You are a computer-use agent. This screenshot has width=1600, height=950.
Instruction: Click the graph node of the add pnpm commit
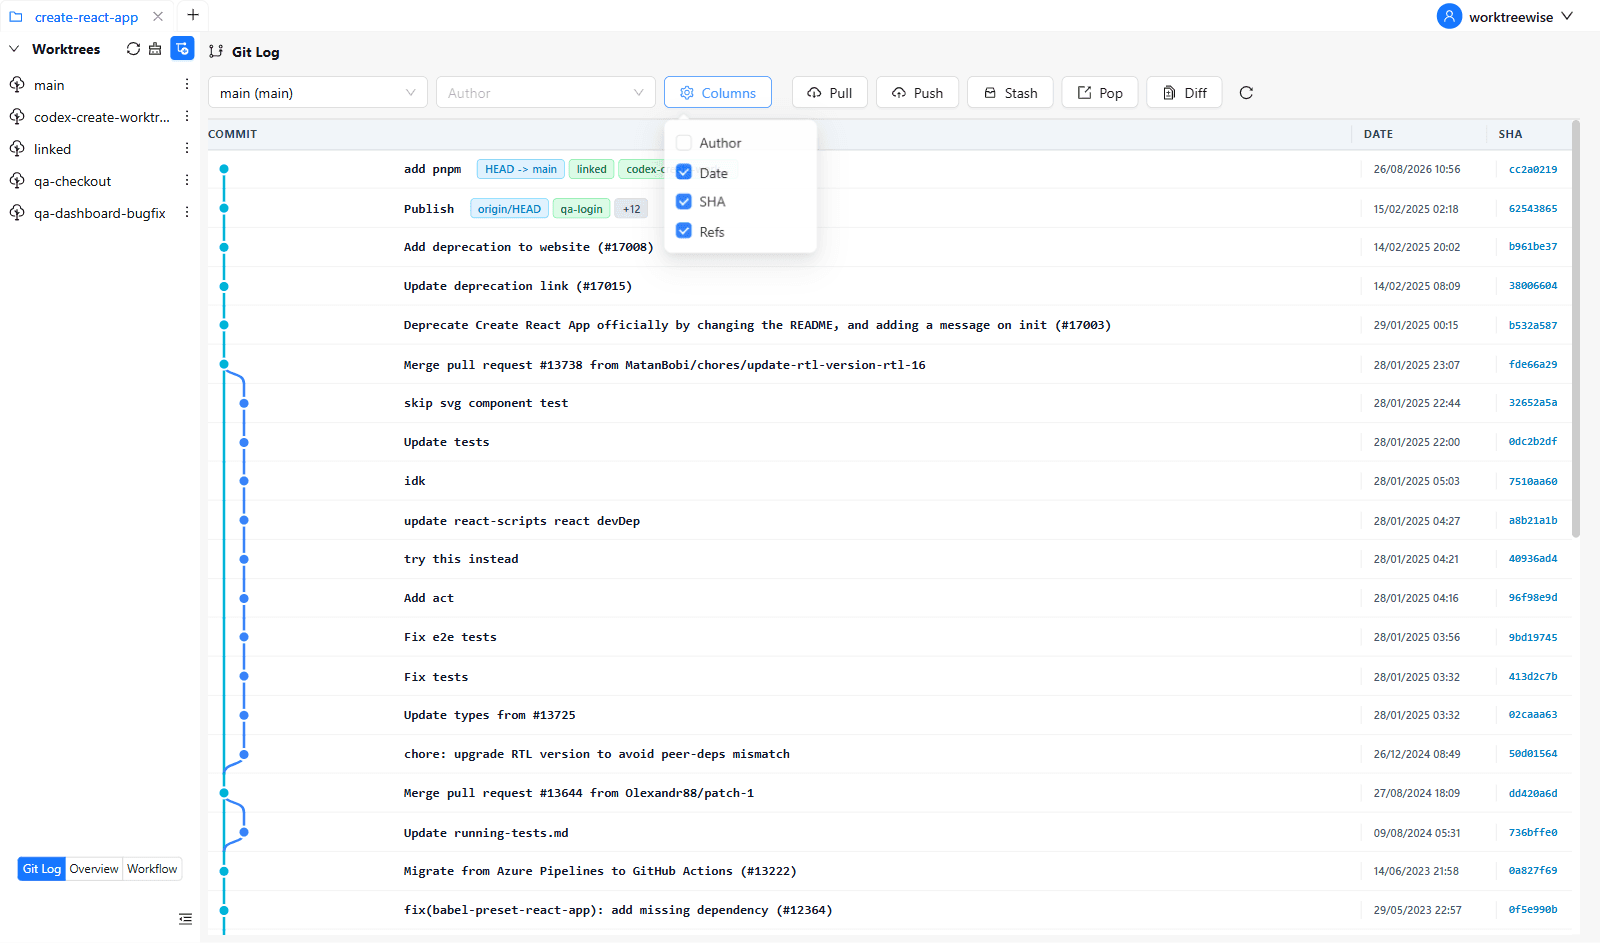pos(224,169)
